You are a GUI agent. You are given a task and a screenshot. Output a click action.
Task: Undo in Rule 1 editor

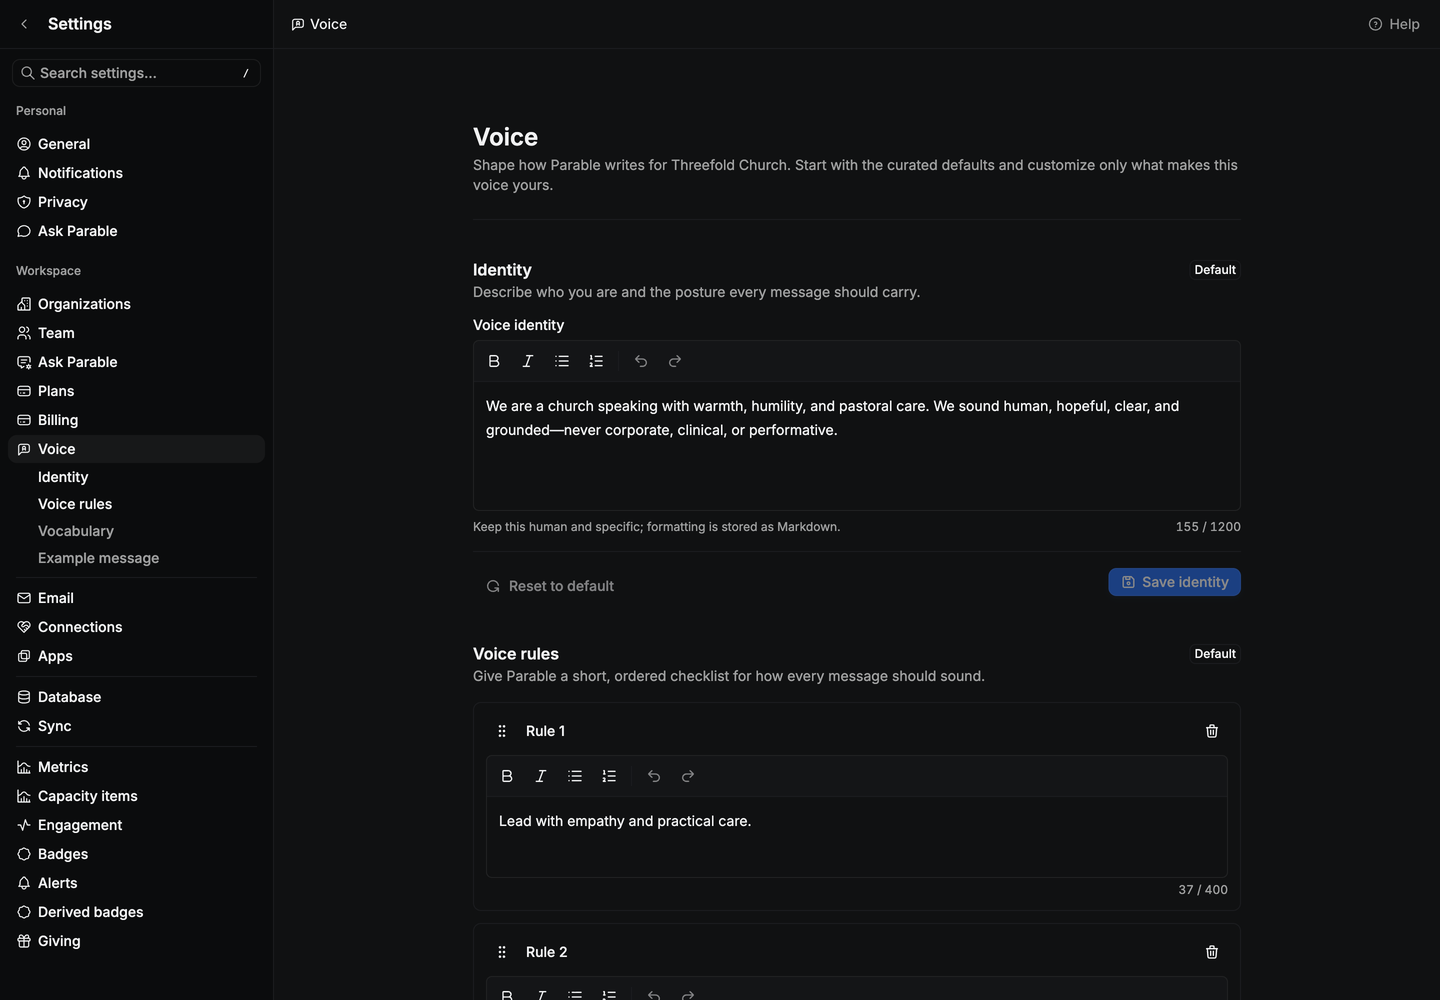click(x=654, y=776)
